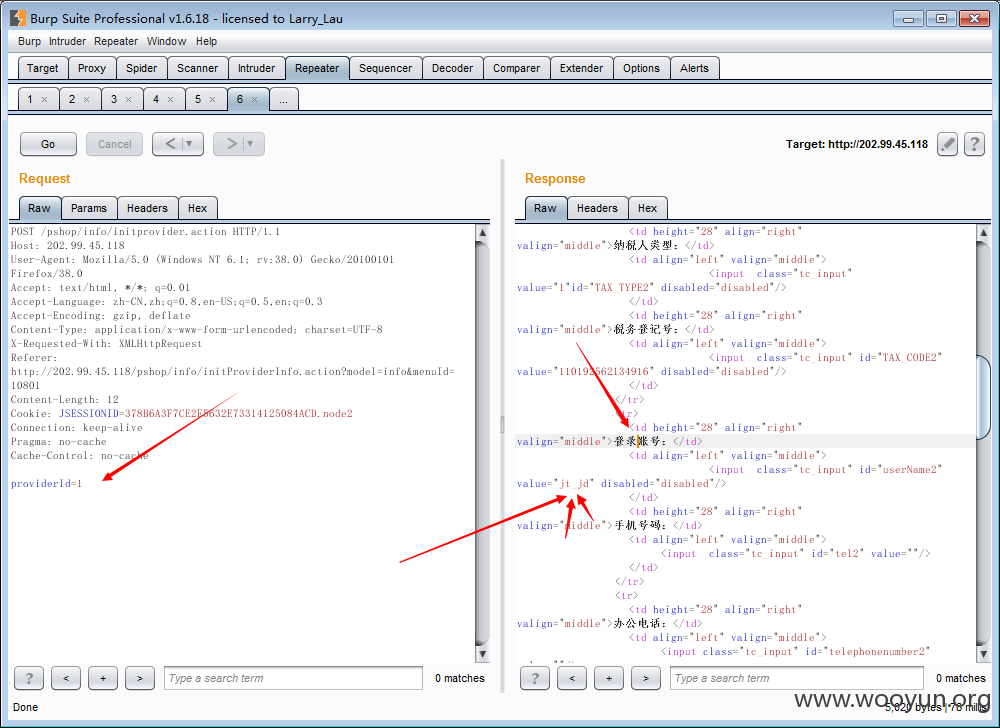
Task: Go to previous match in response search
Action: 571,678
